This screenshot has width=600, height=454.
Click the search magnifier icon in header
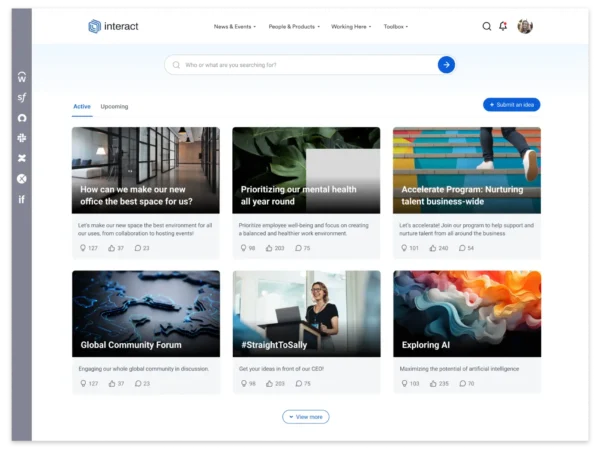(x=487, y=26)
